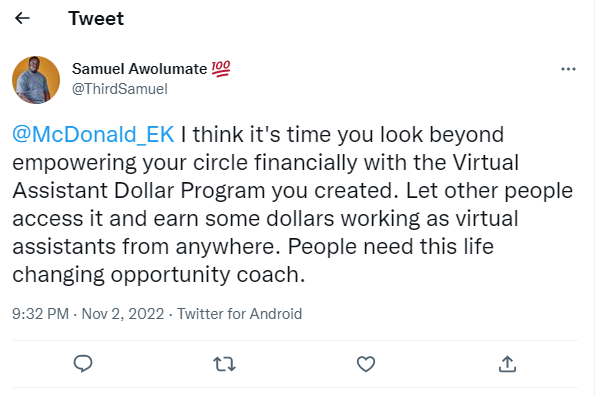Open the Twitter for Android source label
The height and width of the screenshot is (396, 599).
(240, 314)
